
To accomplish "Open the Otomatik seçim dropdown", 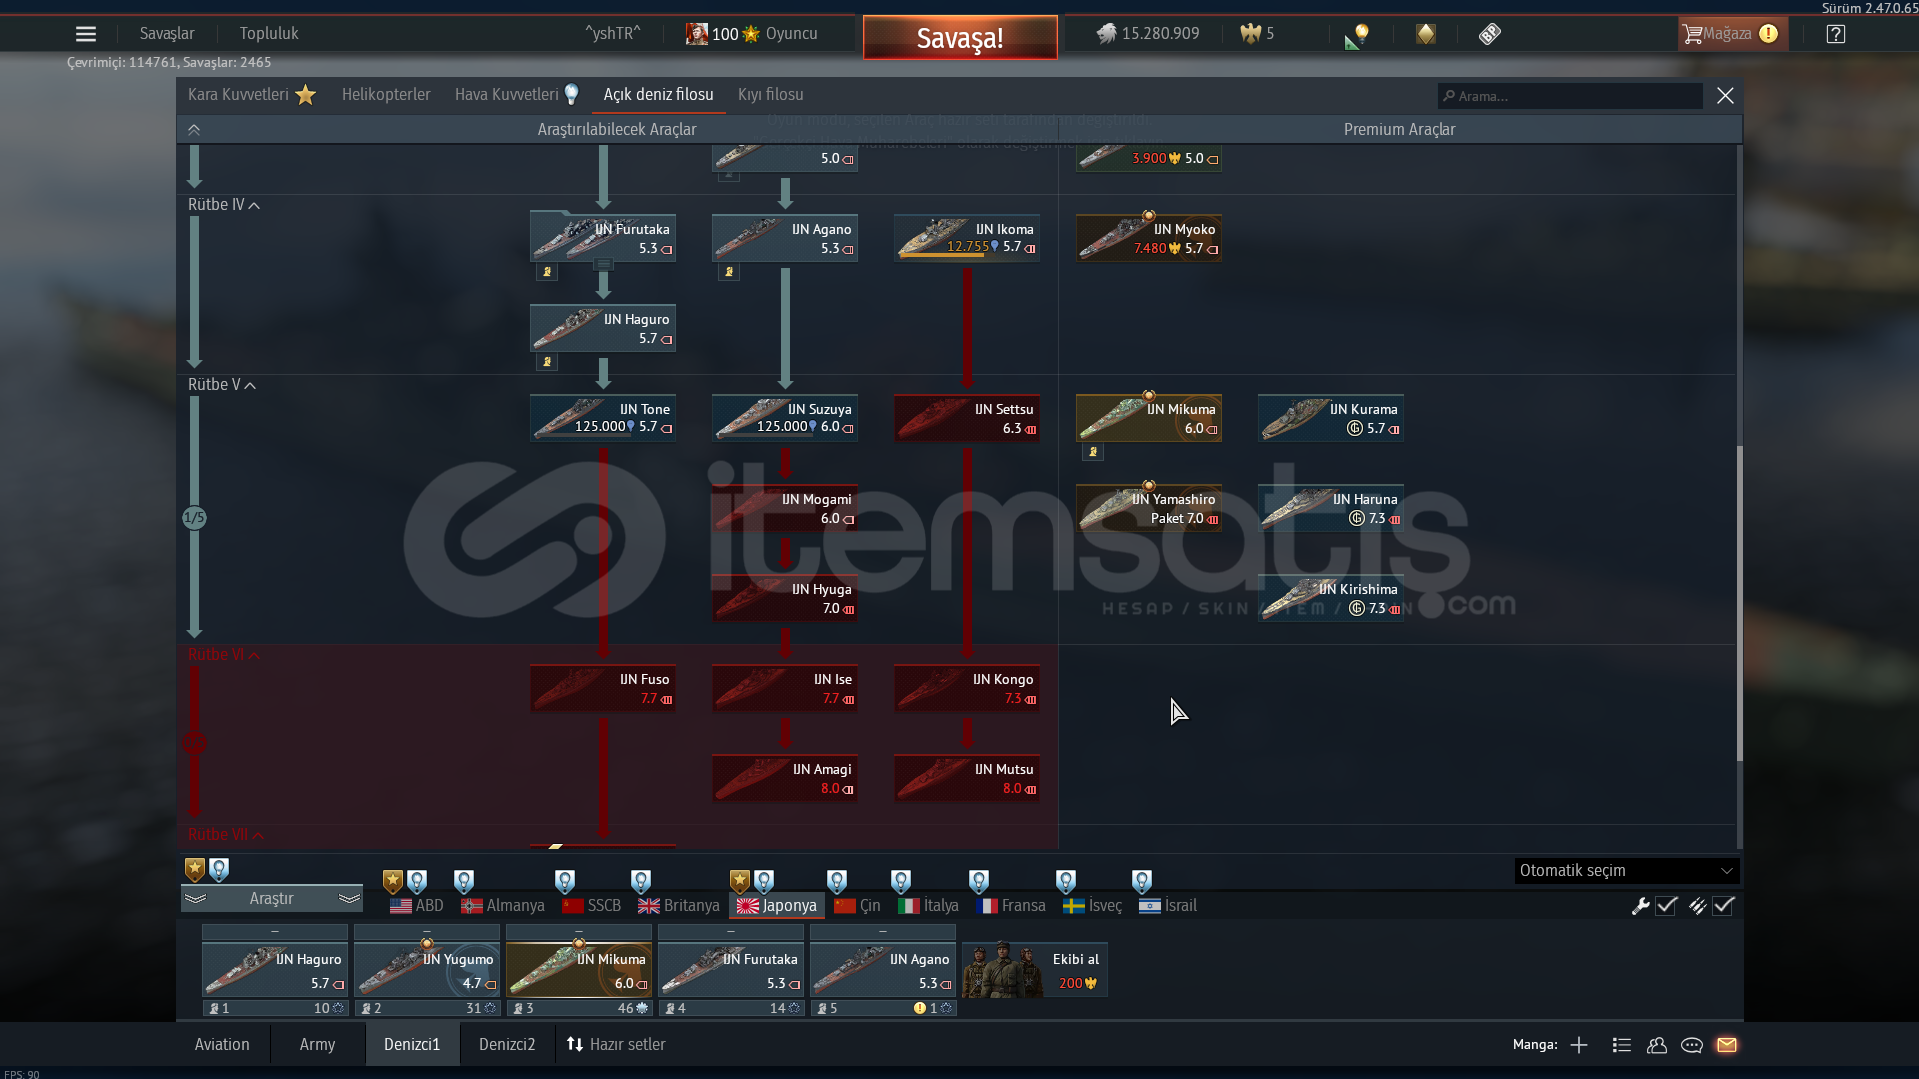I will [x=1626, y=871].
